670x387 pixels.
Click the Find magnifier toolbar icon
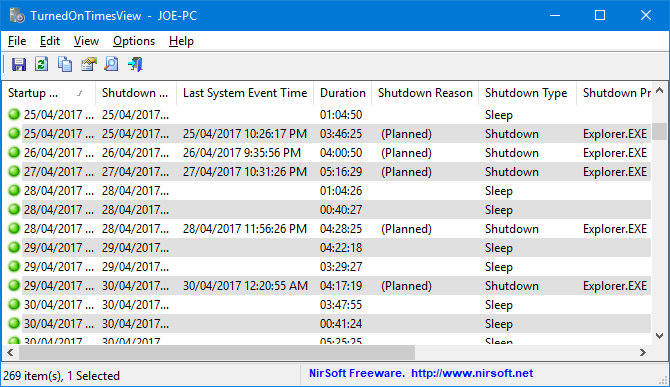point(112,64)
